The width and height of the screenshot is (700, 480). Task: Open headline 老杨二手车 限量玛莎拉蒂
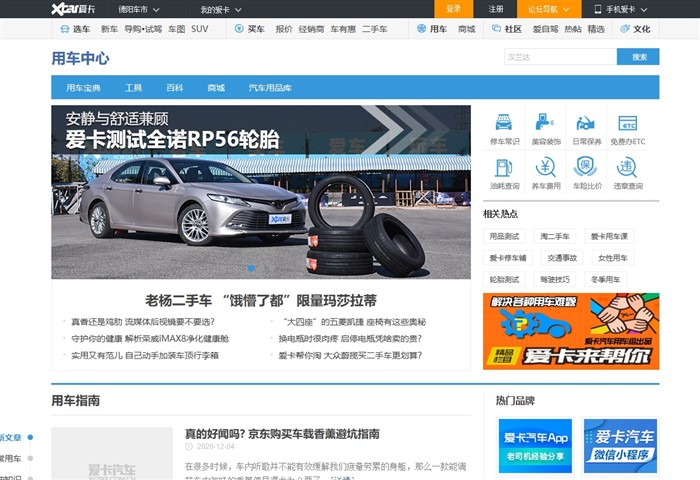pyautogui.click(x=261, y=301)
